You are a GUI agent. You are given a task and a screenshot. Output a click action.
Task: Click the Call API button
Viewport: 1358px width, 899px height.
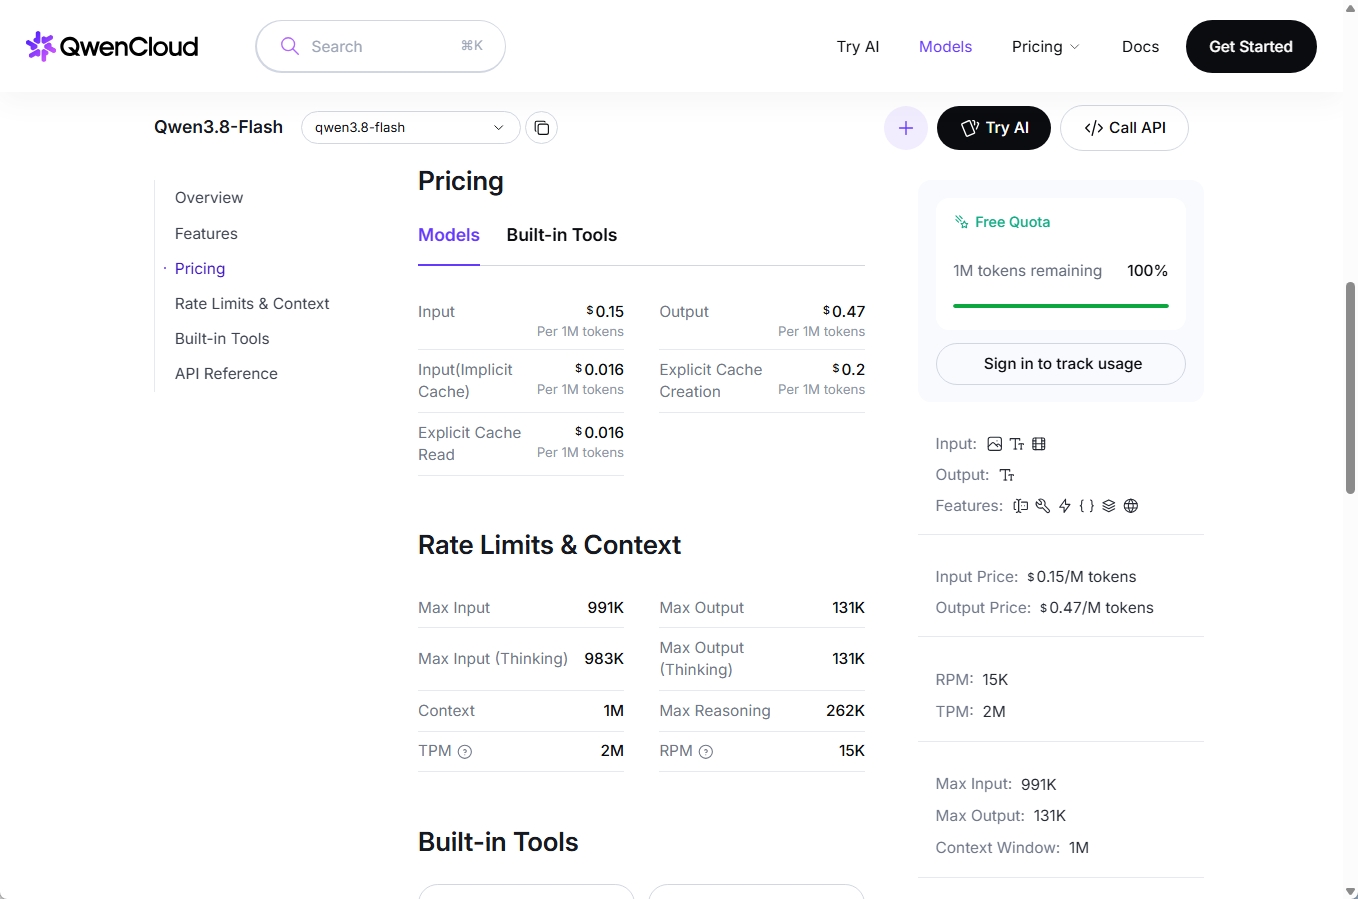coord(1124,128)
